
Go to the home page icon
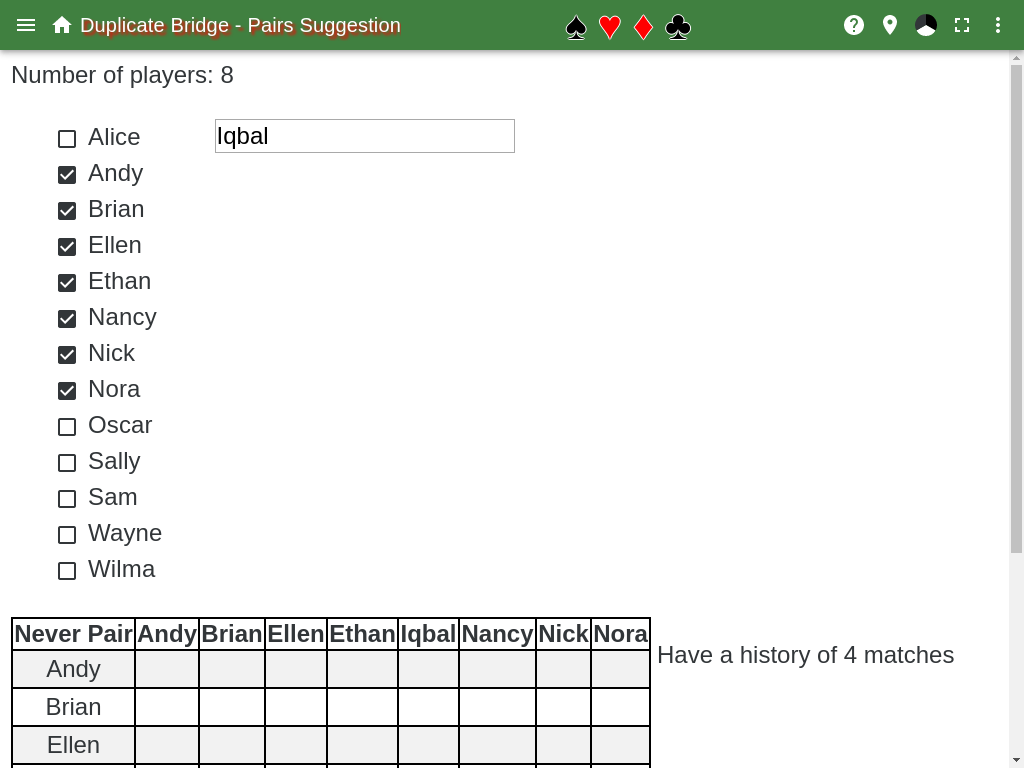click(x=62, y=25)
